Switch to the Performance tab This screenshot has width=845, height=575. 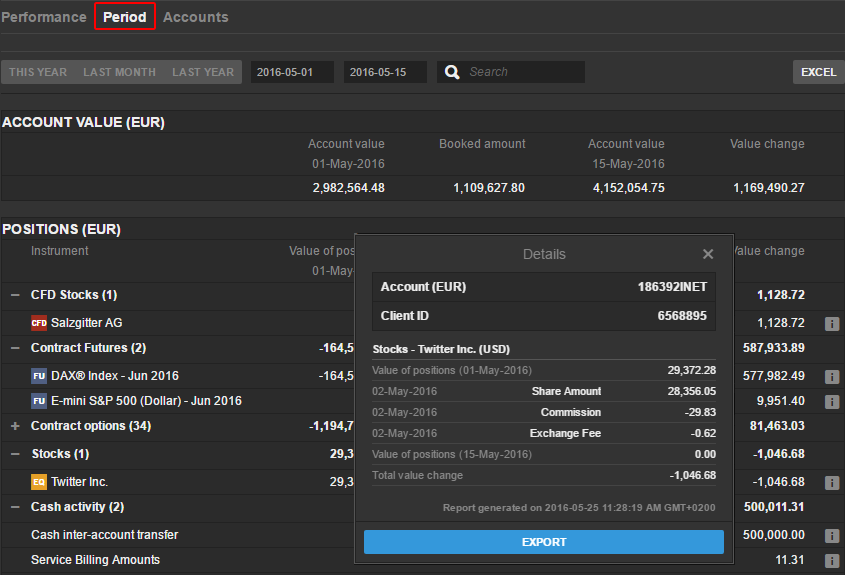coord(44,17)
